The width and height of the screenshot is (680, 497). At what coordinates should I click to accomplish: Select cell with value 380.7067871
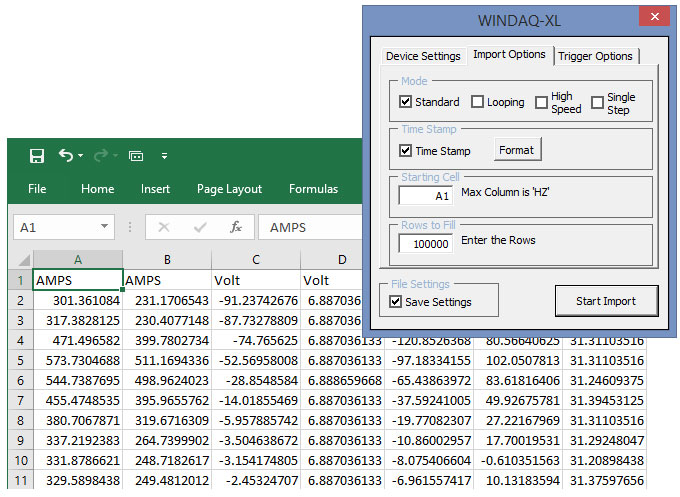coord(78,420)
